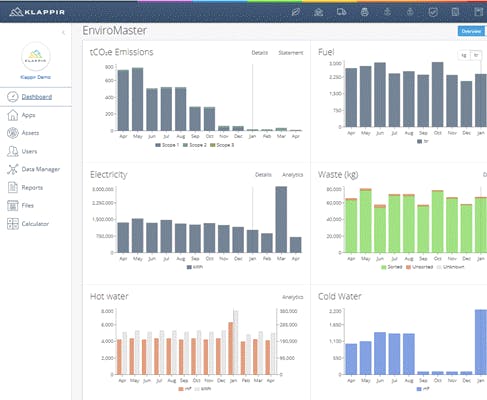The image size is (487, 400).
Task: Open the Calculator sidebar icon
Action: click(13, 224)
